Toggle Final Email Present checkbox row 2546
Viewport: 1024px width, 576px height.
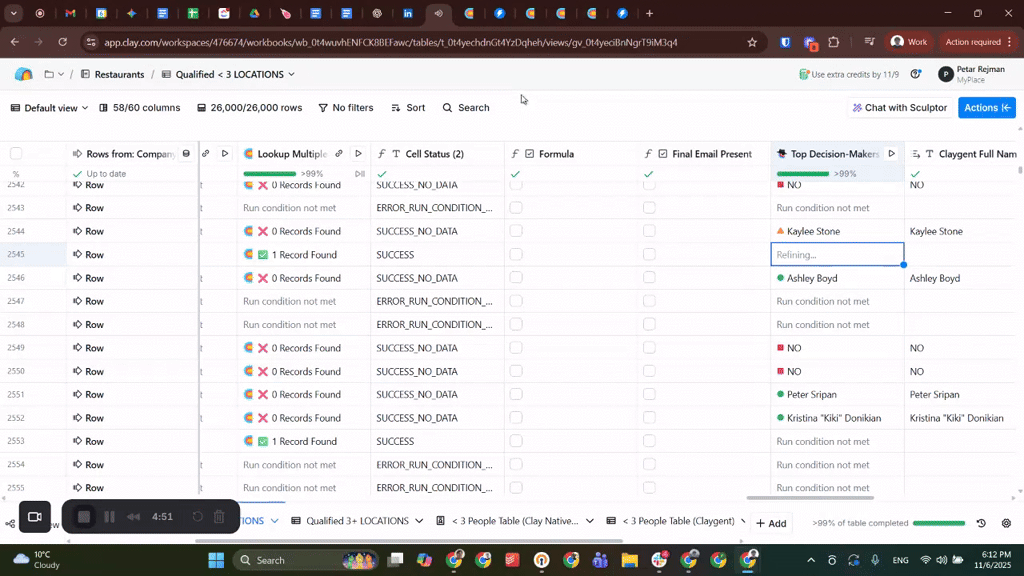[649, 278]
